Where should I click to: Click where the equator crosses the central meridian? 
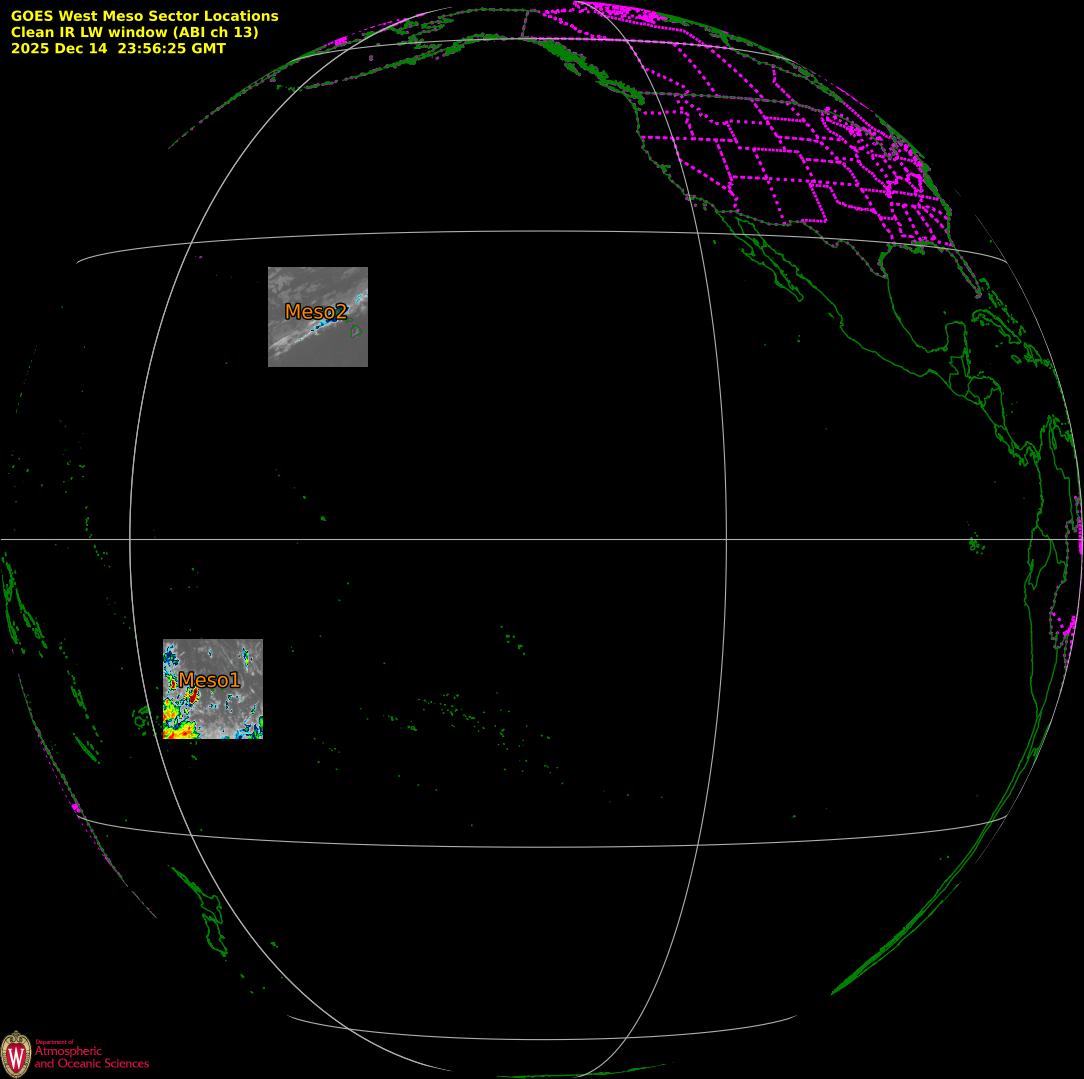tap(726, 540)
